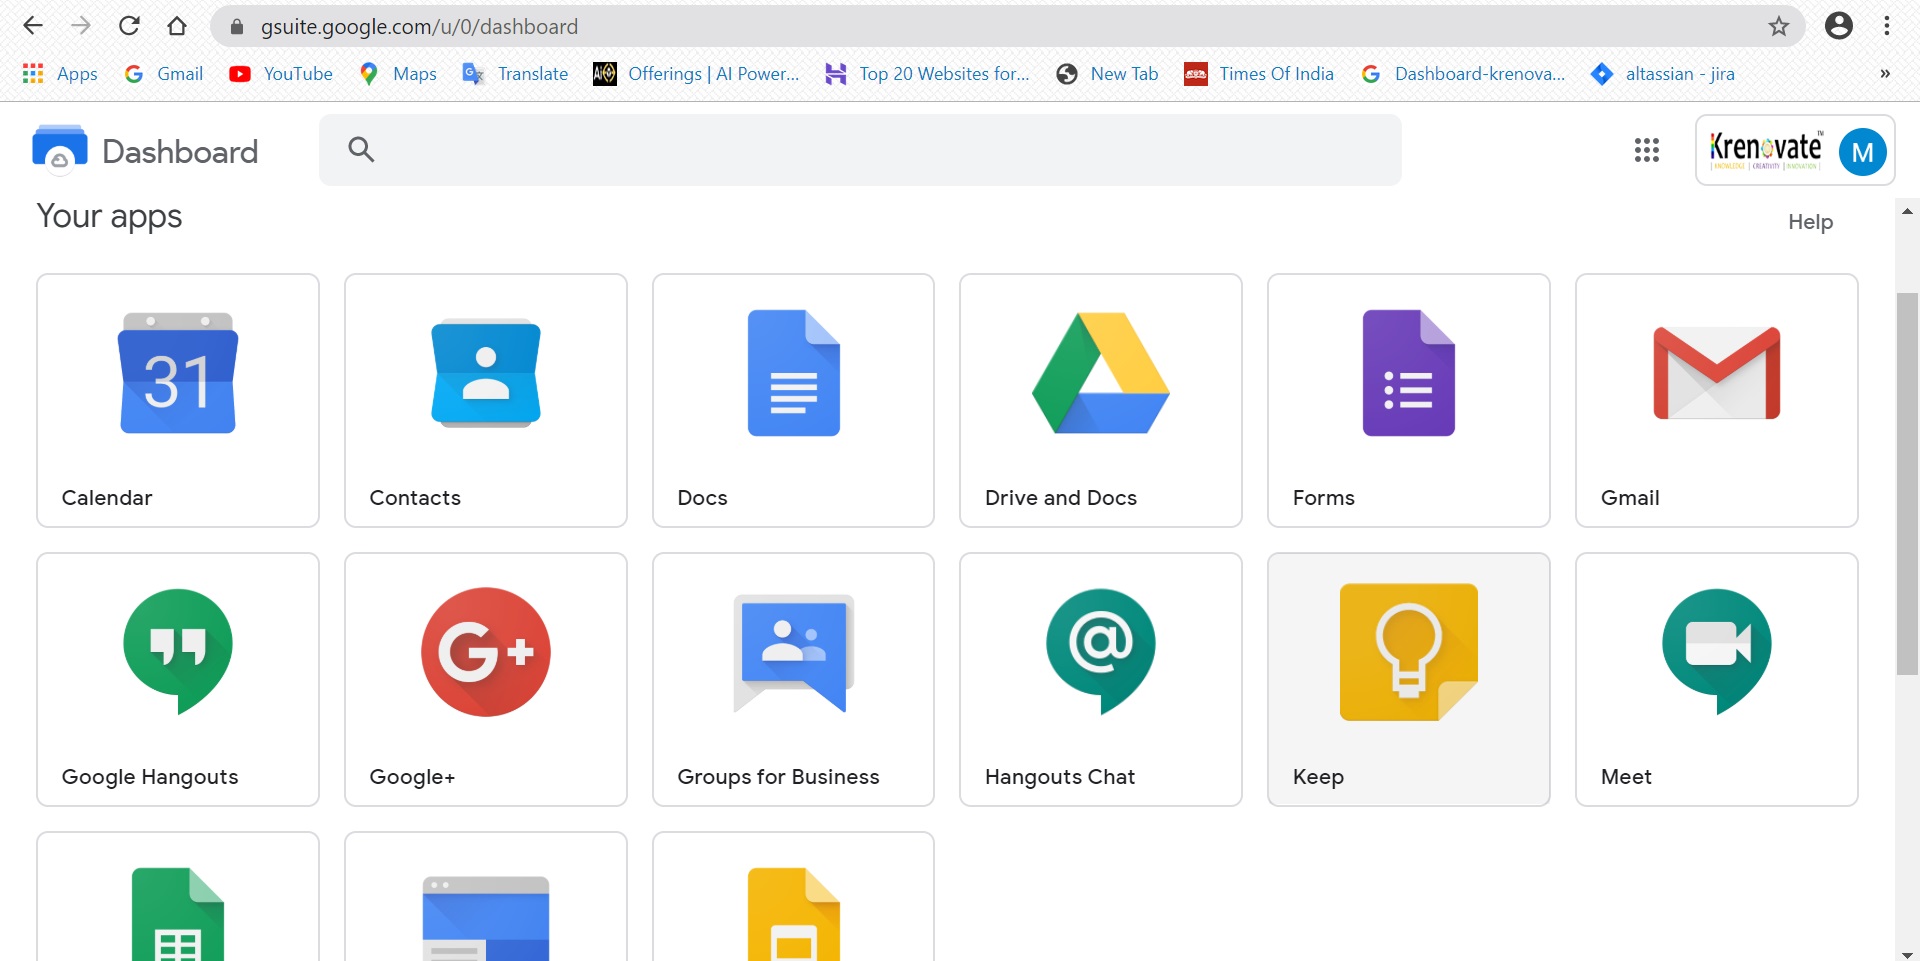Go to browser home page

click(177, 26)
